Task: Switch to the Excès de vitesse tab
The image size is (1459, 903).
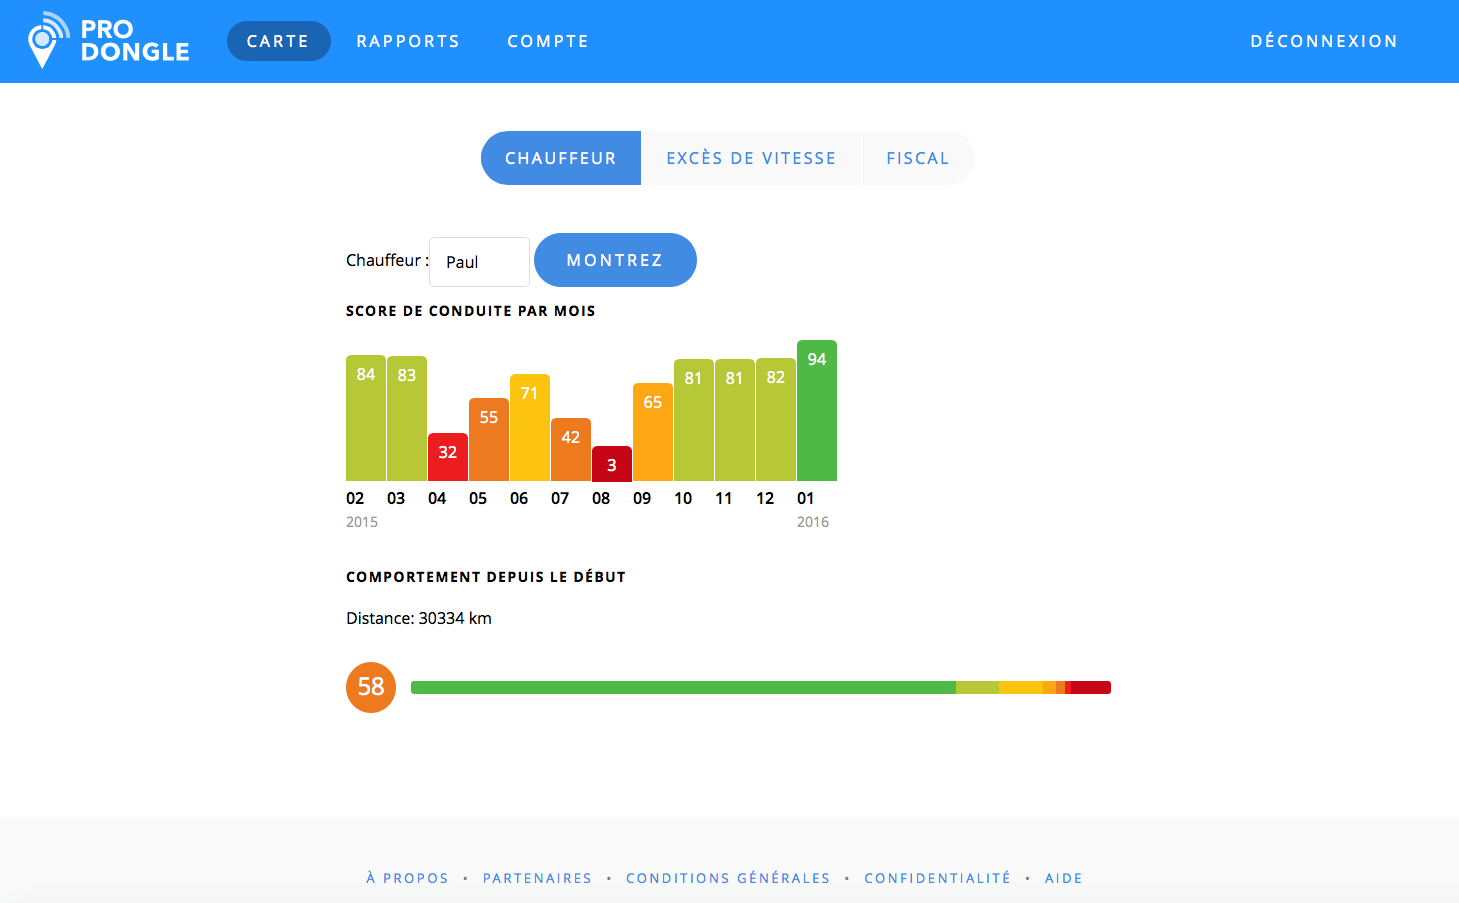Action: click(751, 158)
